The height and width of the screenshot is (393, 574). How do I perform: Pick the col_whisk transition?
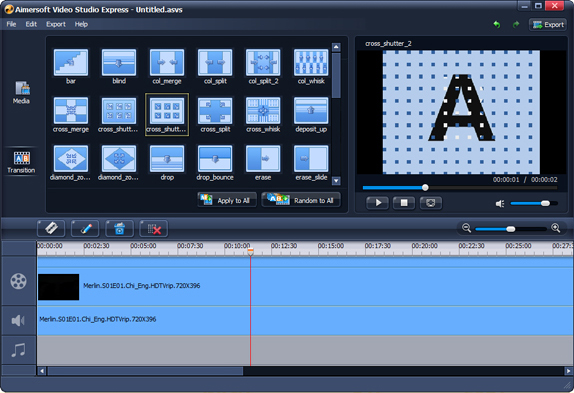(311, 63)
